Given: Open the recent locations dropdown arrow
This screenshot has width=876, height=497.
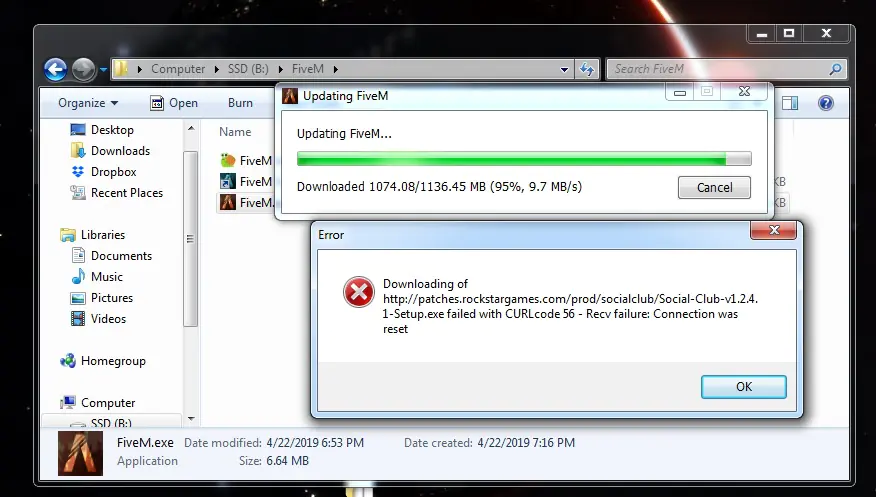Looking at the screenshot, I should point(103,70).
